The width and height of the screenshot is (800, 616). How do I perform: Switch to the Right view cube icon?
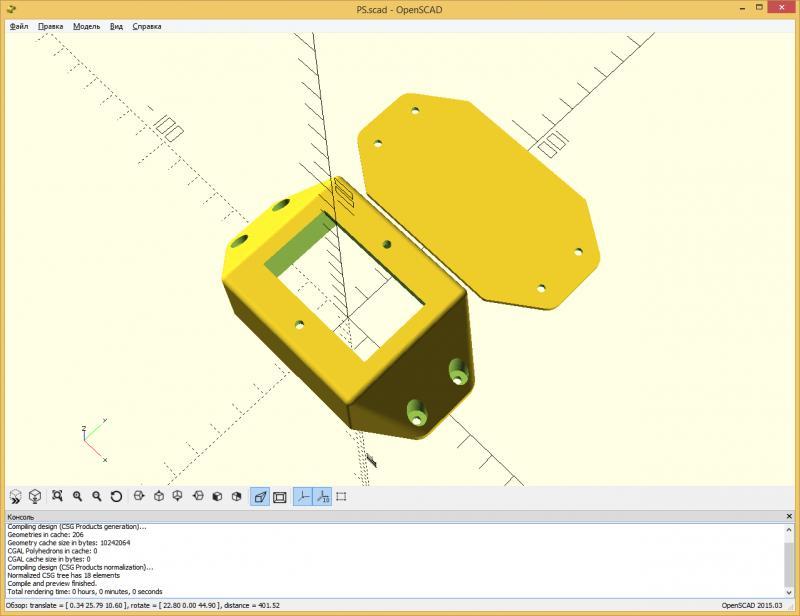tap(139, 496)
